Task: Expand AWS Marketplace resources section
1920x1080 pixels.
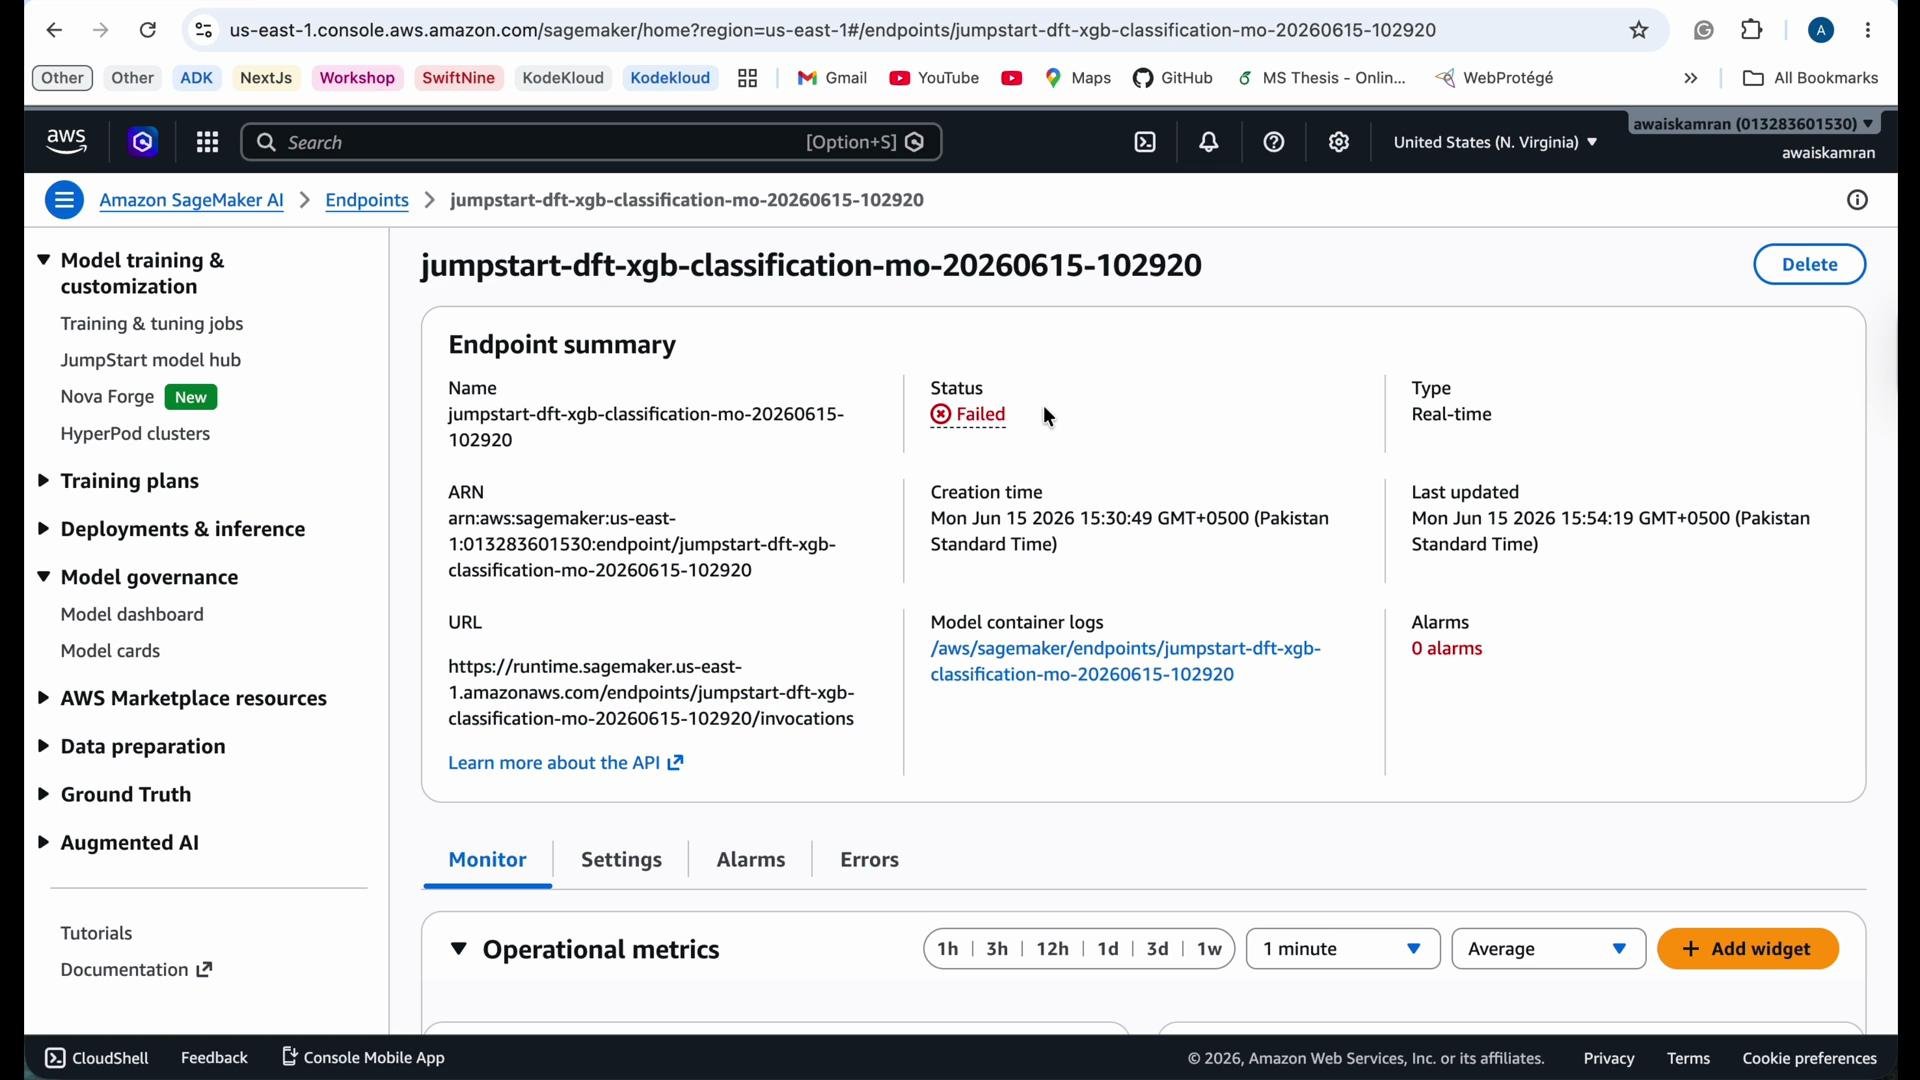Action: click(44, 698)
